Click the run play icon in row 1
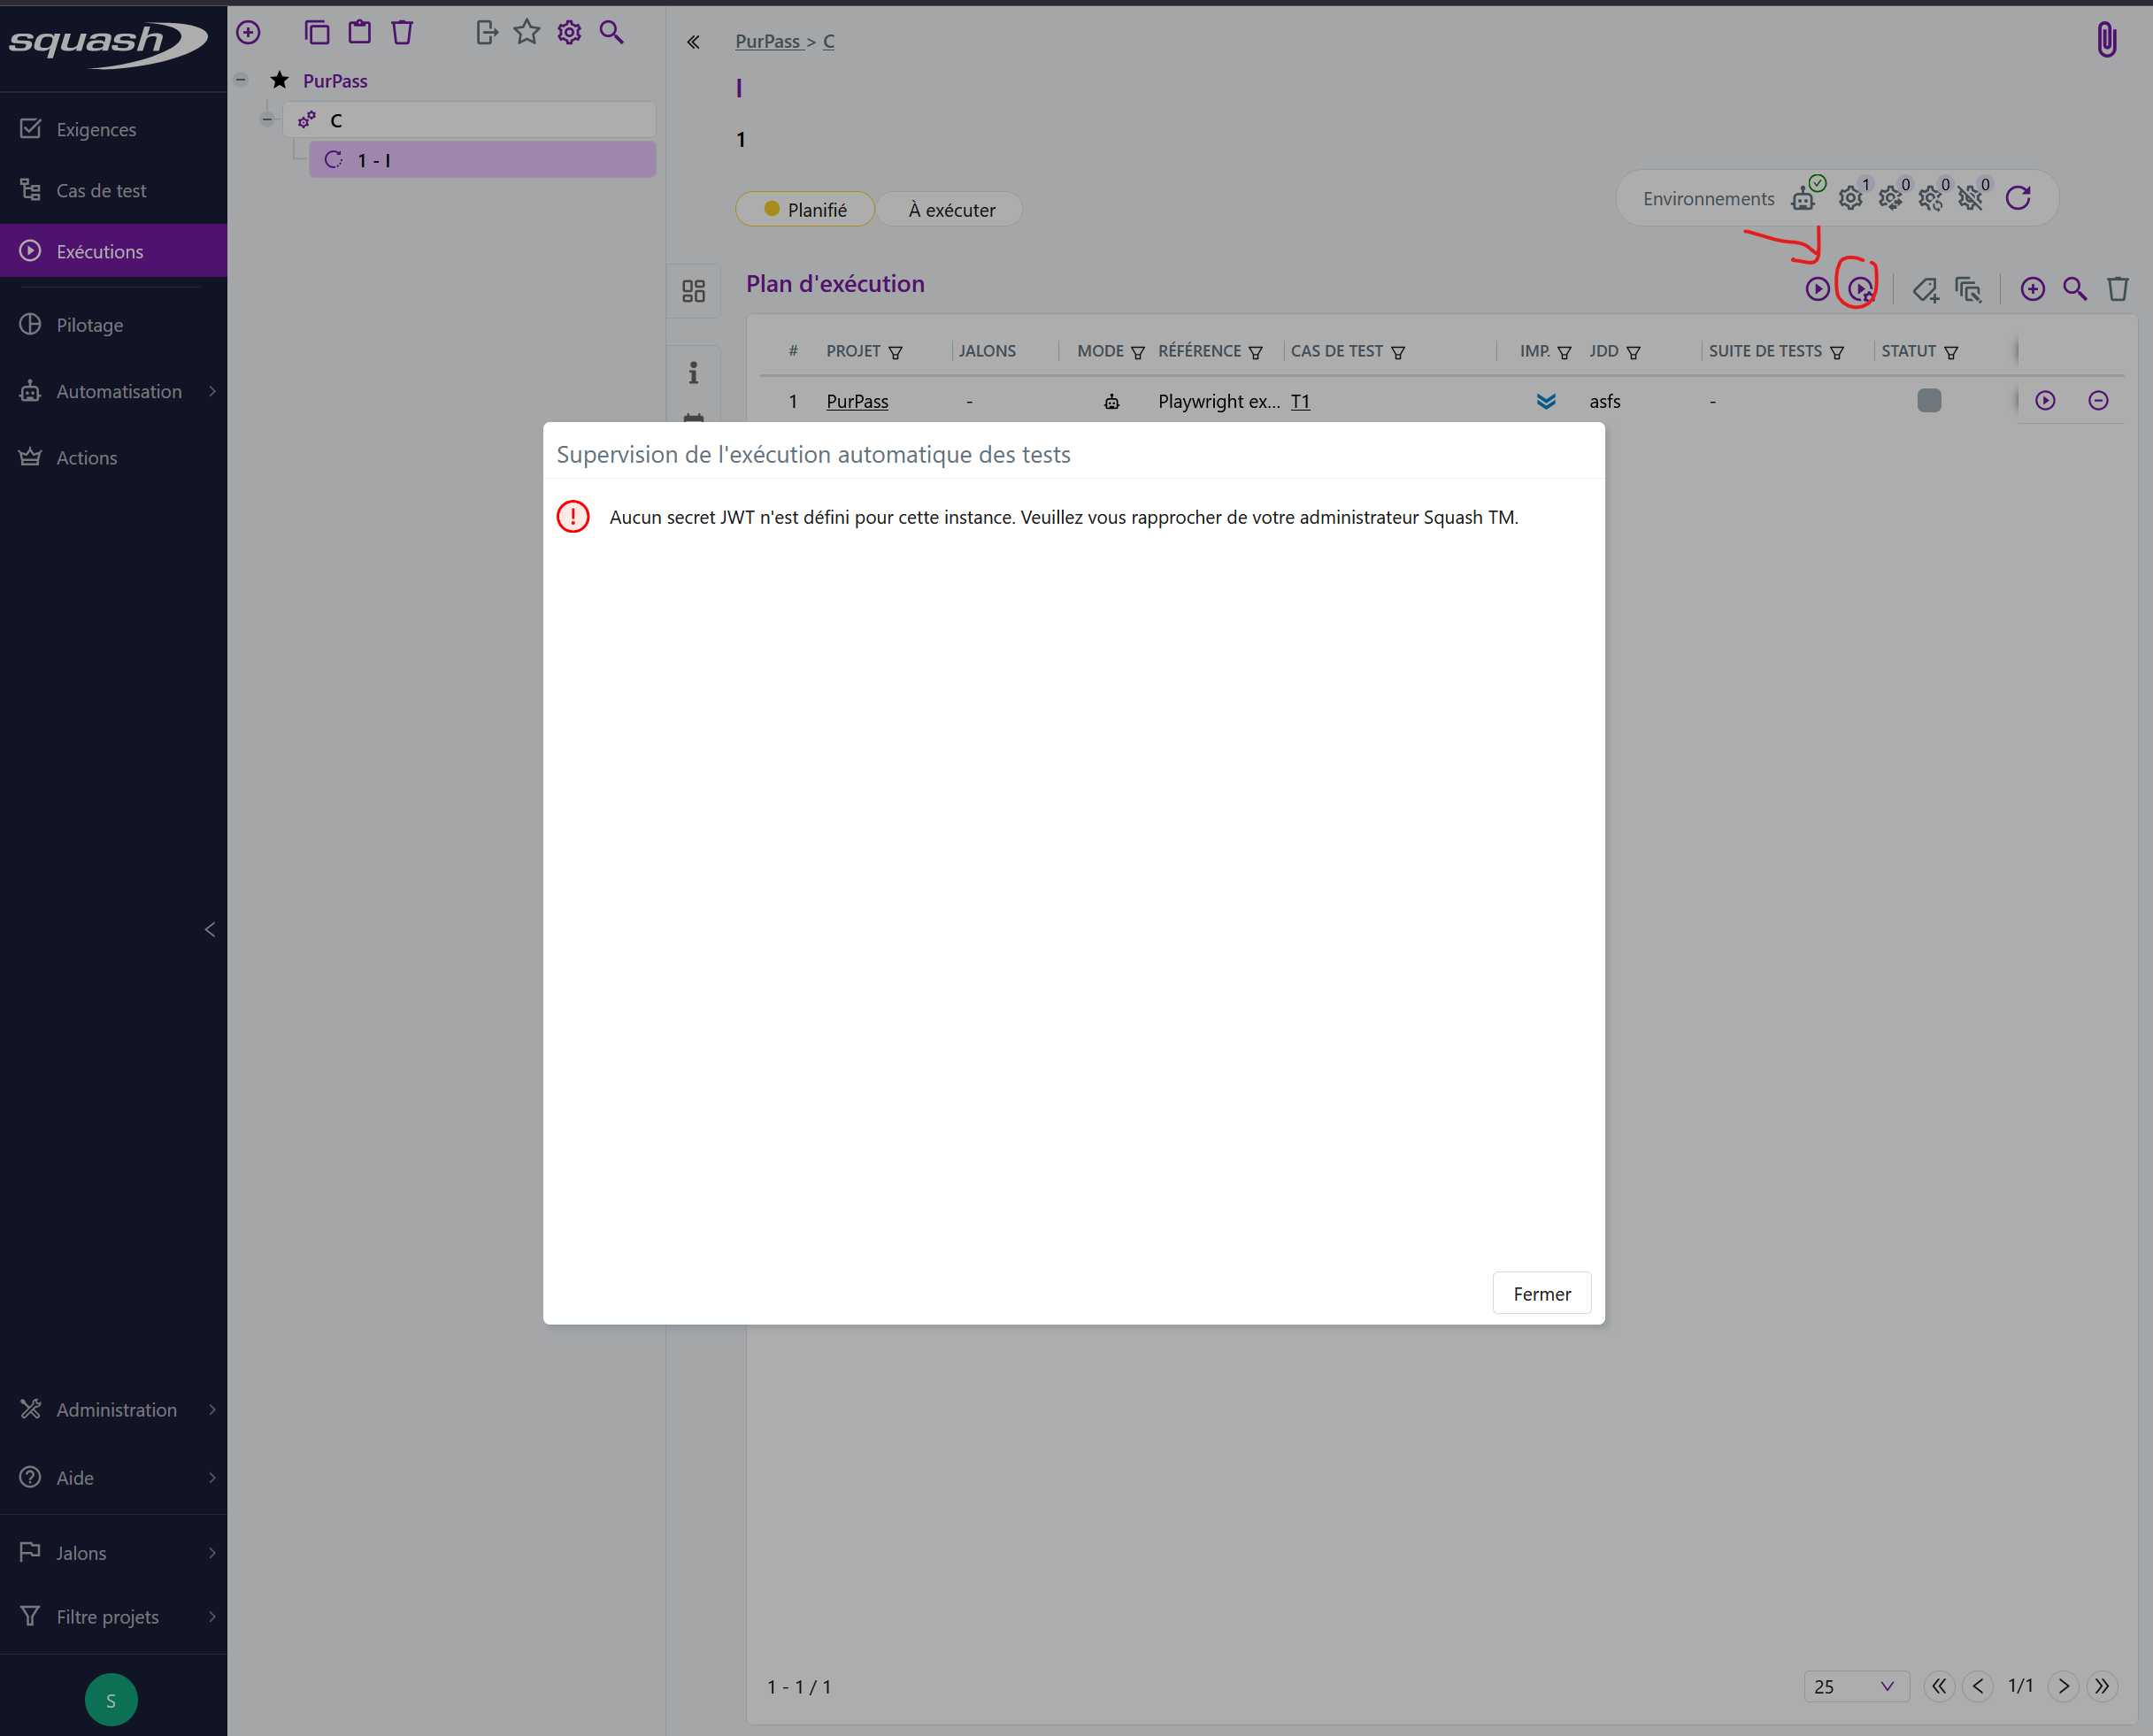The height and width of the screenshot is (1736, 2153). (x=2045, y=401)
